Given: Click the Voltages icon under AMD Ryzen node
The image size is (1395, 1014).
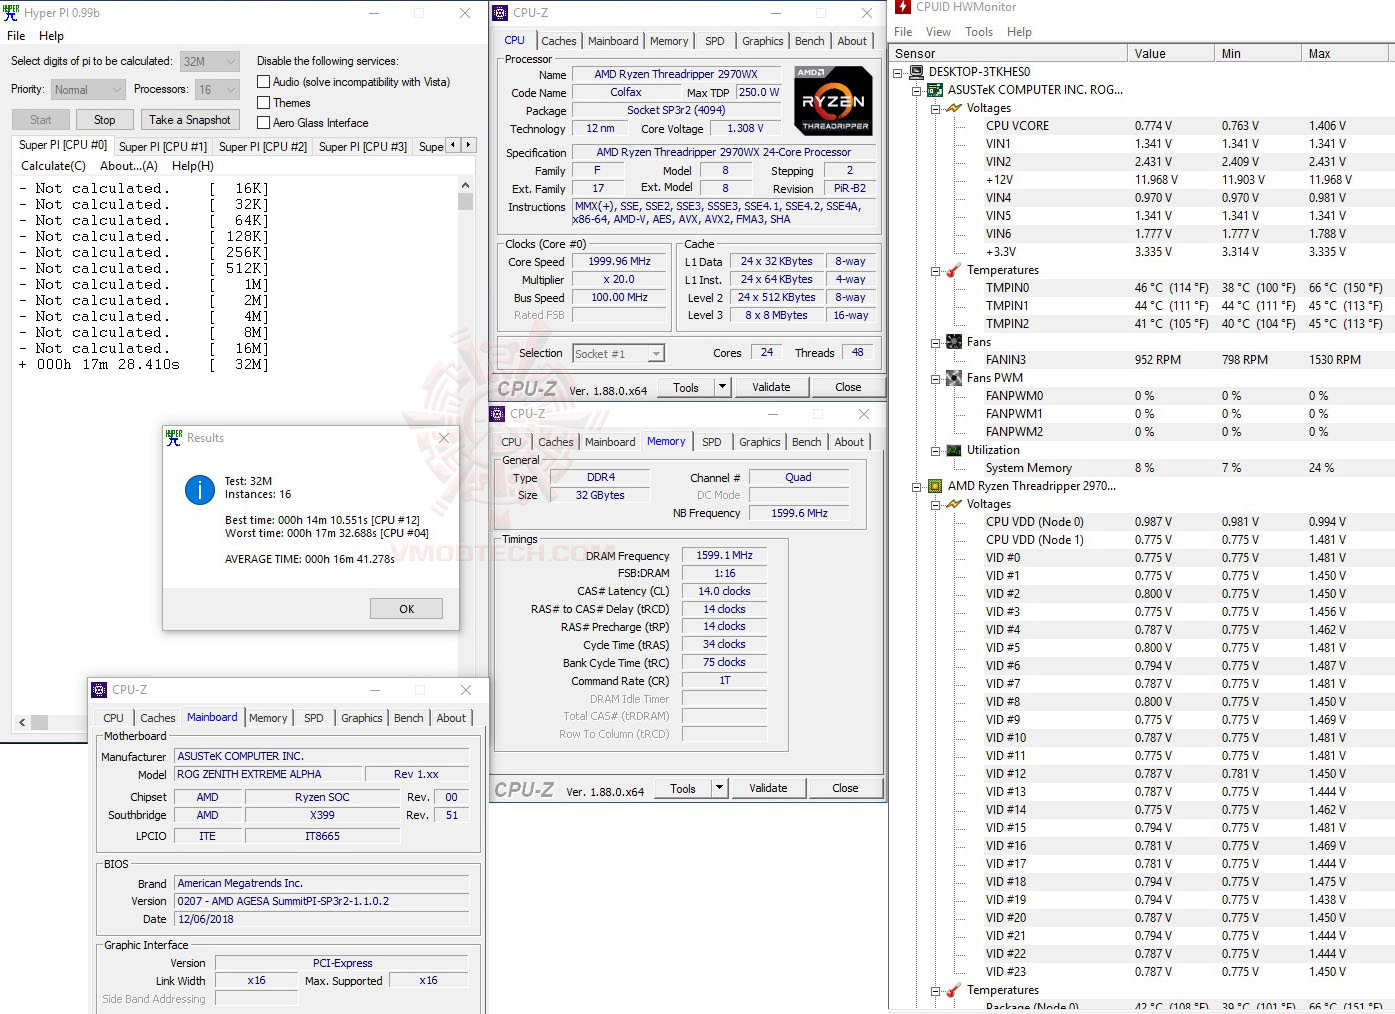Looking at the screenshot, I should tap(954, 504).
